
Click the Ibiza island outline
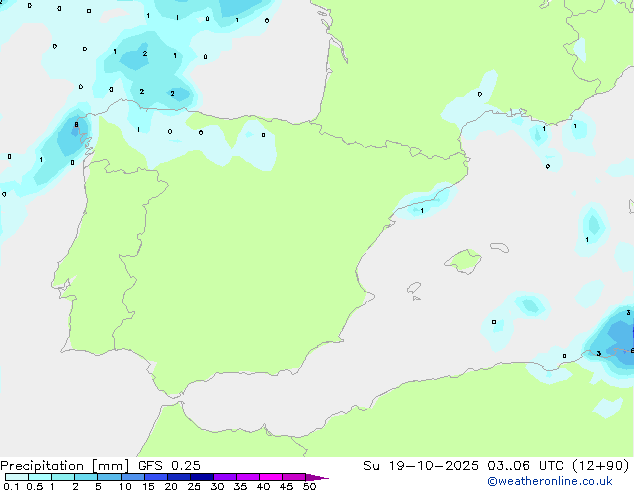click(414, 288)
